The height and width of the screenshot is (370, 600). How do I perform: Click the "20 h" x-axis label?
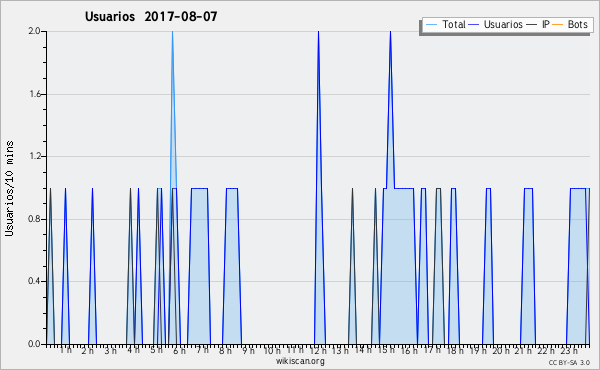coord(501,350)
